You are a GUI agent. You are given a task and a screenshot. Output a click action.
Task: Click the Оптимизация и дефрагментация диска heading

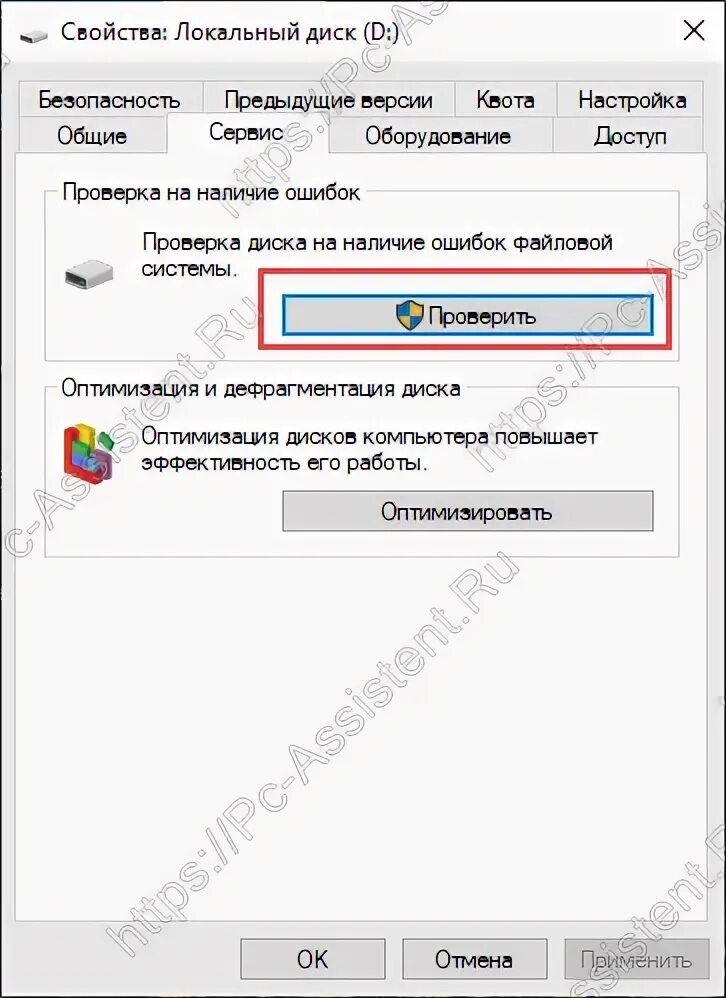[x=261, y=388]
